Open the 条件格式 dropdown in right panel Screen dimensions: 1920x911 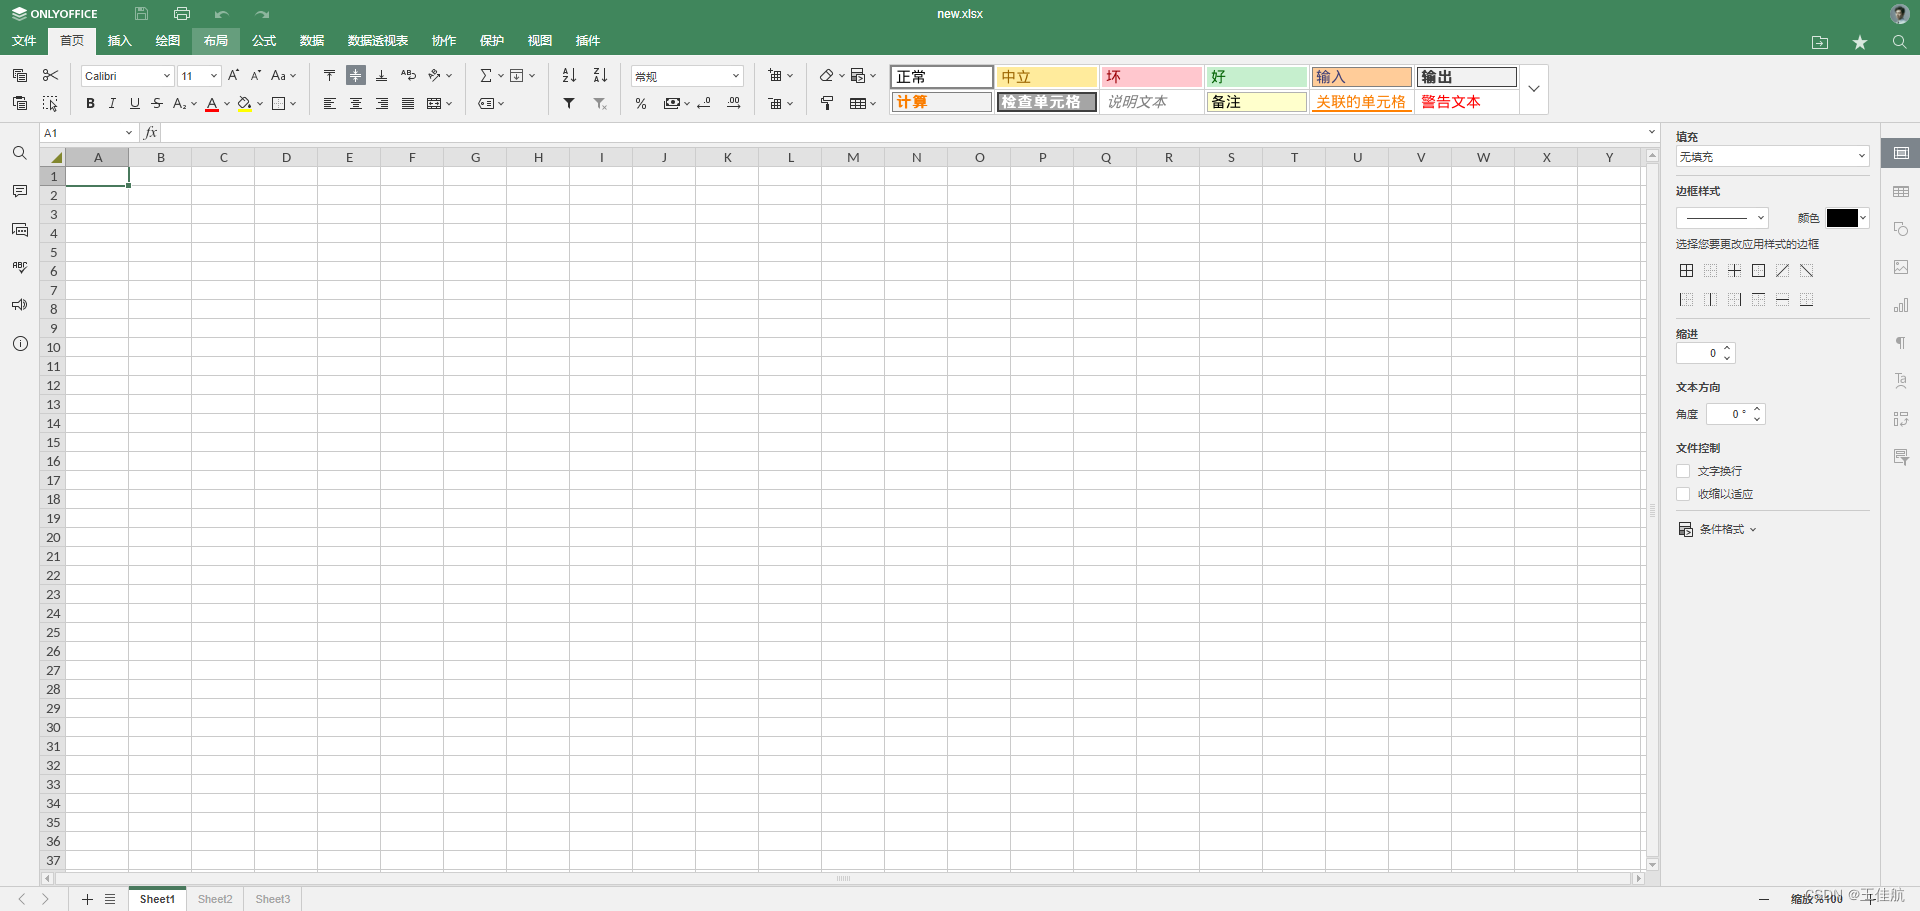pyautogui.click(x=1717, y=529)
